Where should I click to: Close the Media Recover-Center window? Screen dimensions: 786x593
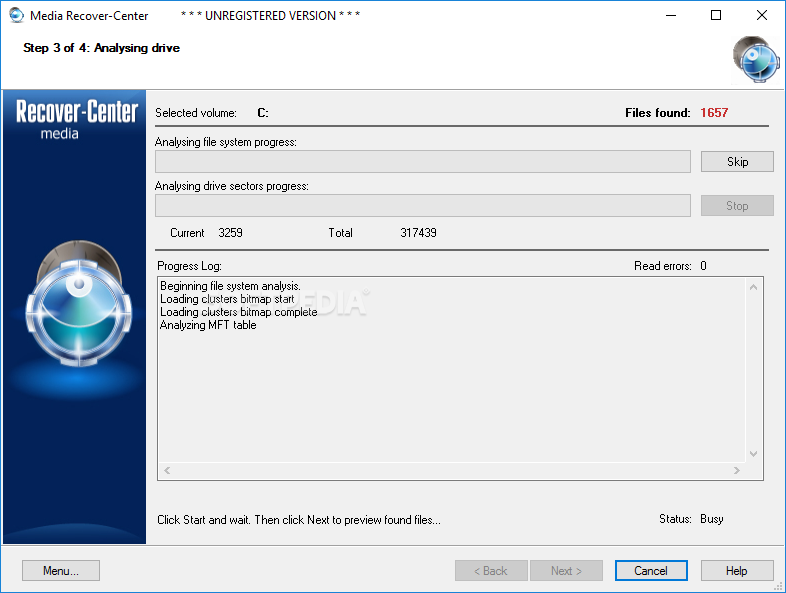point(761,15)
